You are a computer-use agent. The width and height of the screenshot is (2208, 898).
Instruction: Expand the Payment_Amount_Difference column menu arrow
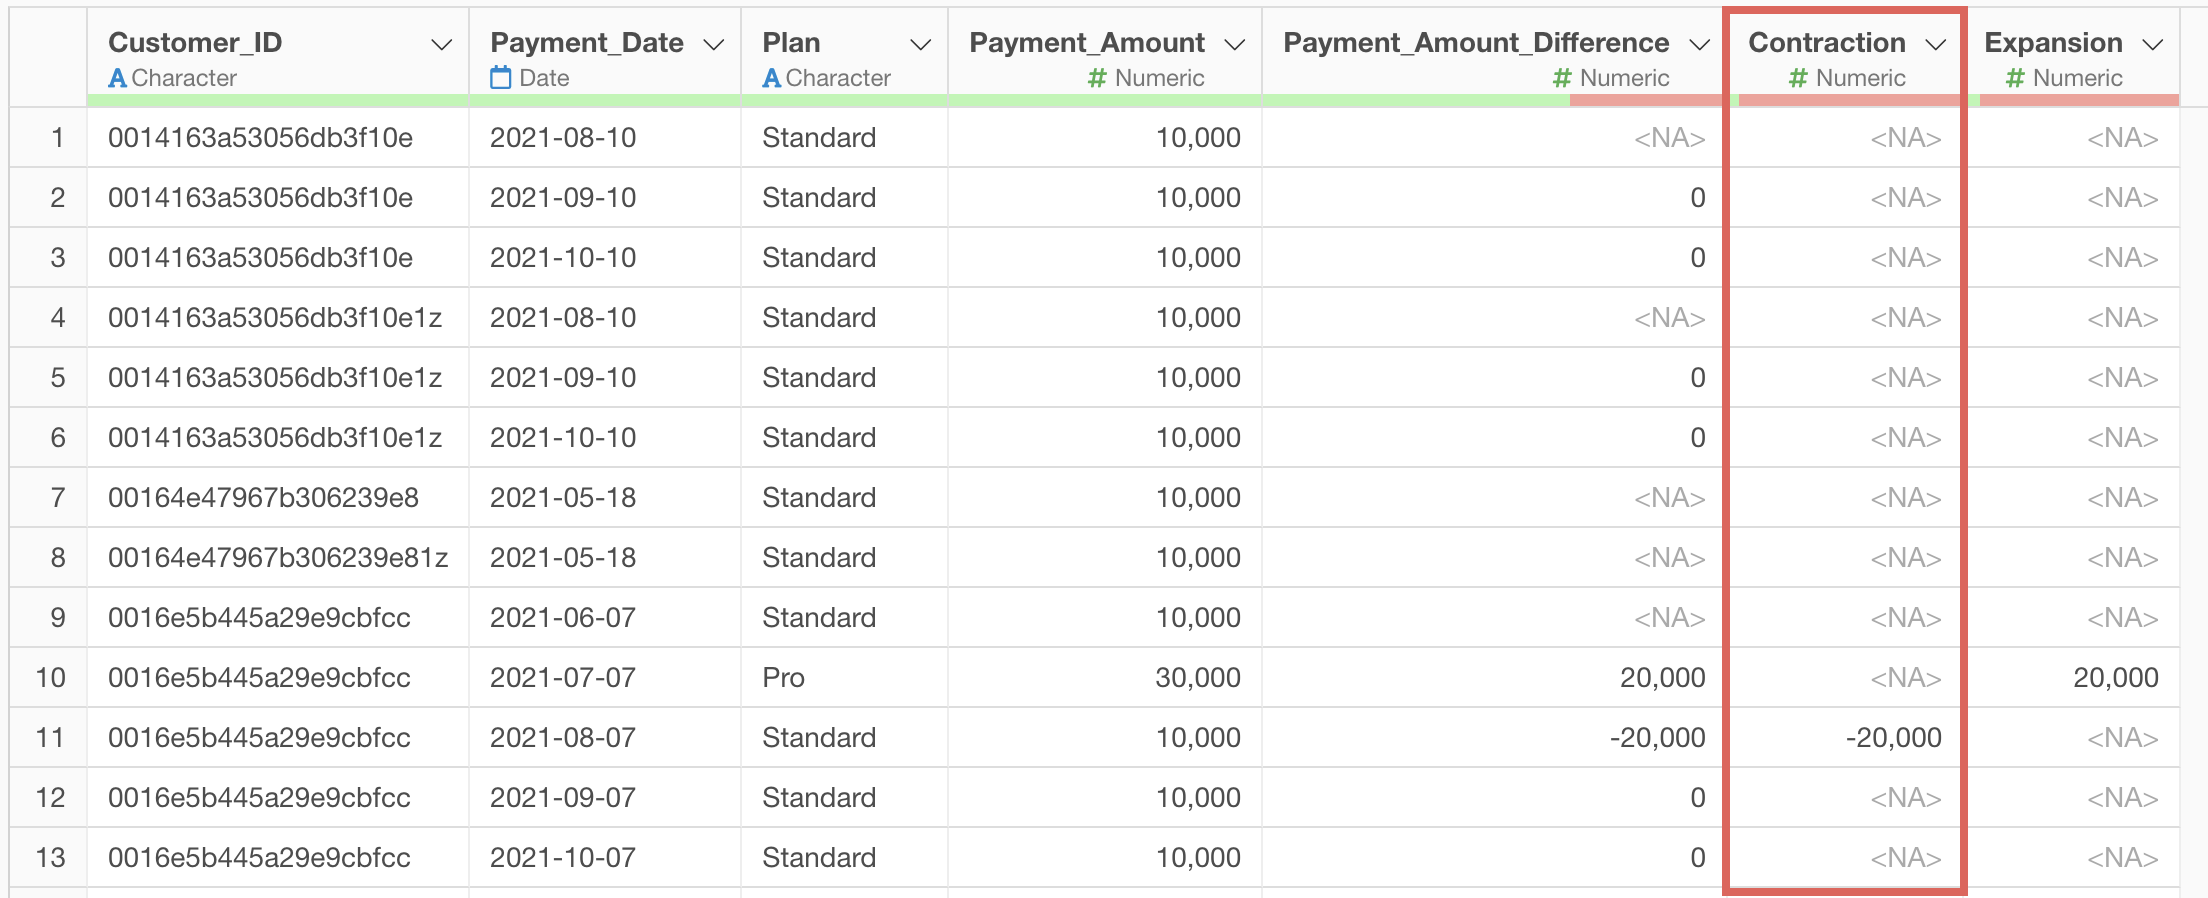click(1699, 45)
